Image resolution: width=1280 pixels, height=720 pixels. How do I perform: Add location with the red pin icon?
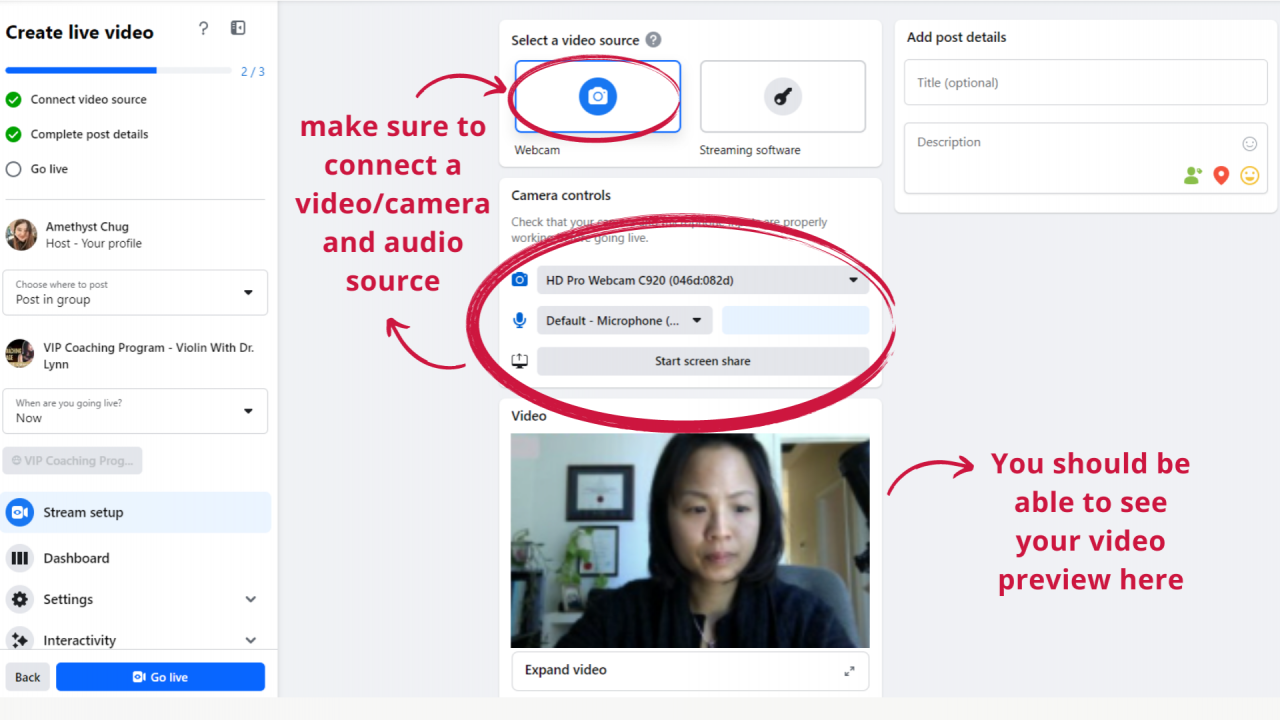coord(1221,176)
